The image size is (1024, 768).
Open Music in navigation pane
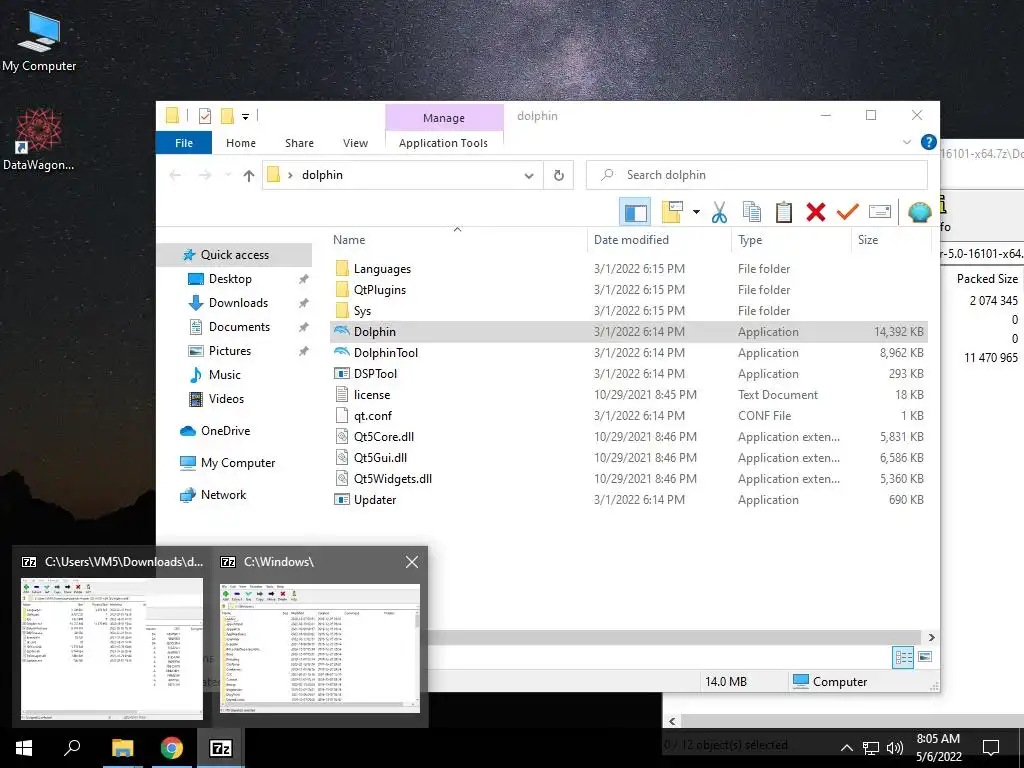coord(225,375)
